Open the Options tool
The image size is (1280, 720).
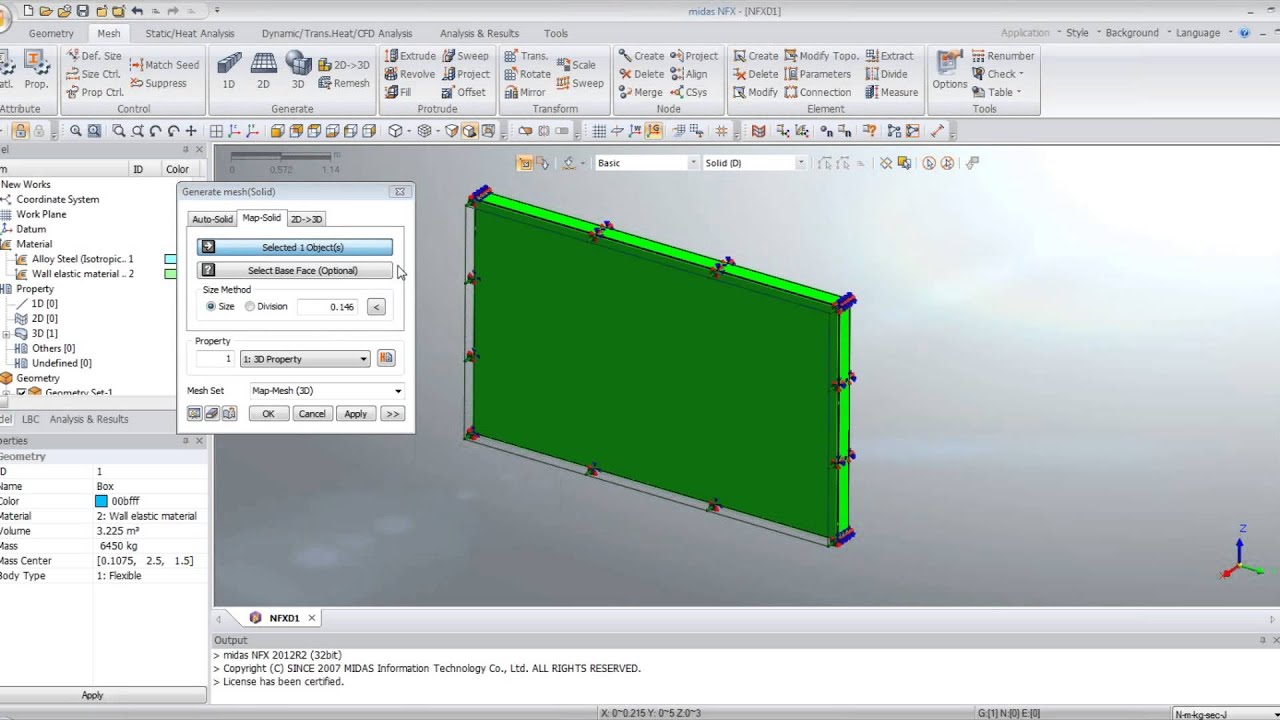(x=949, y=70)
